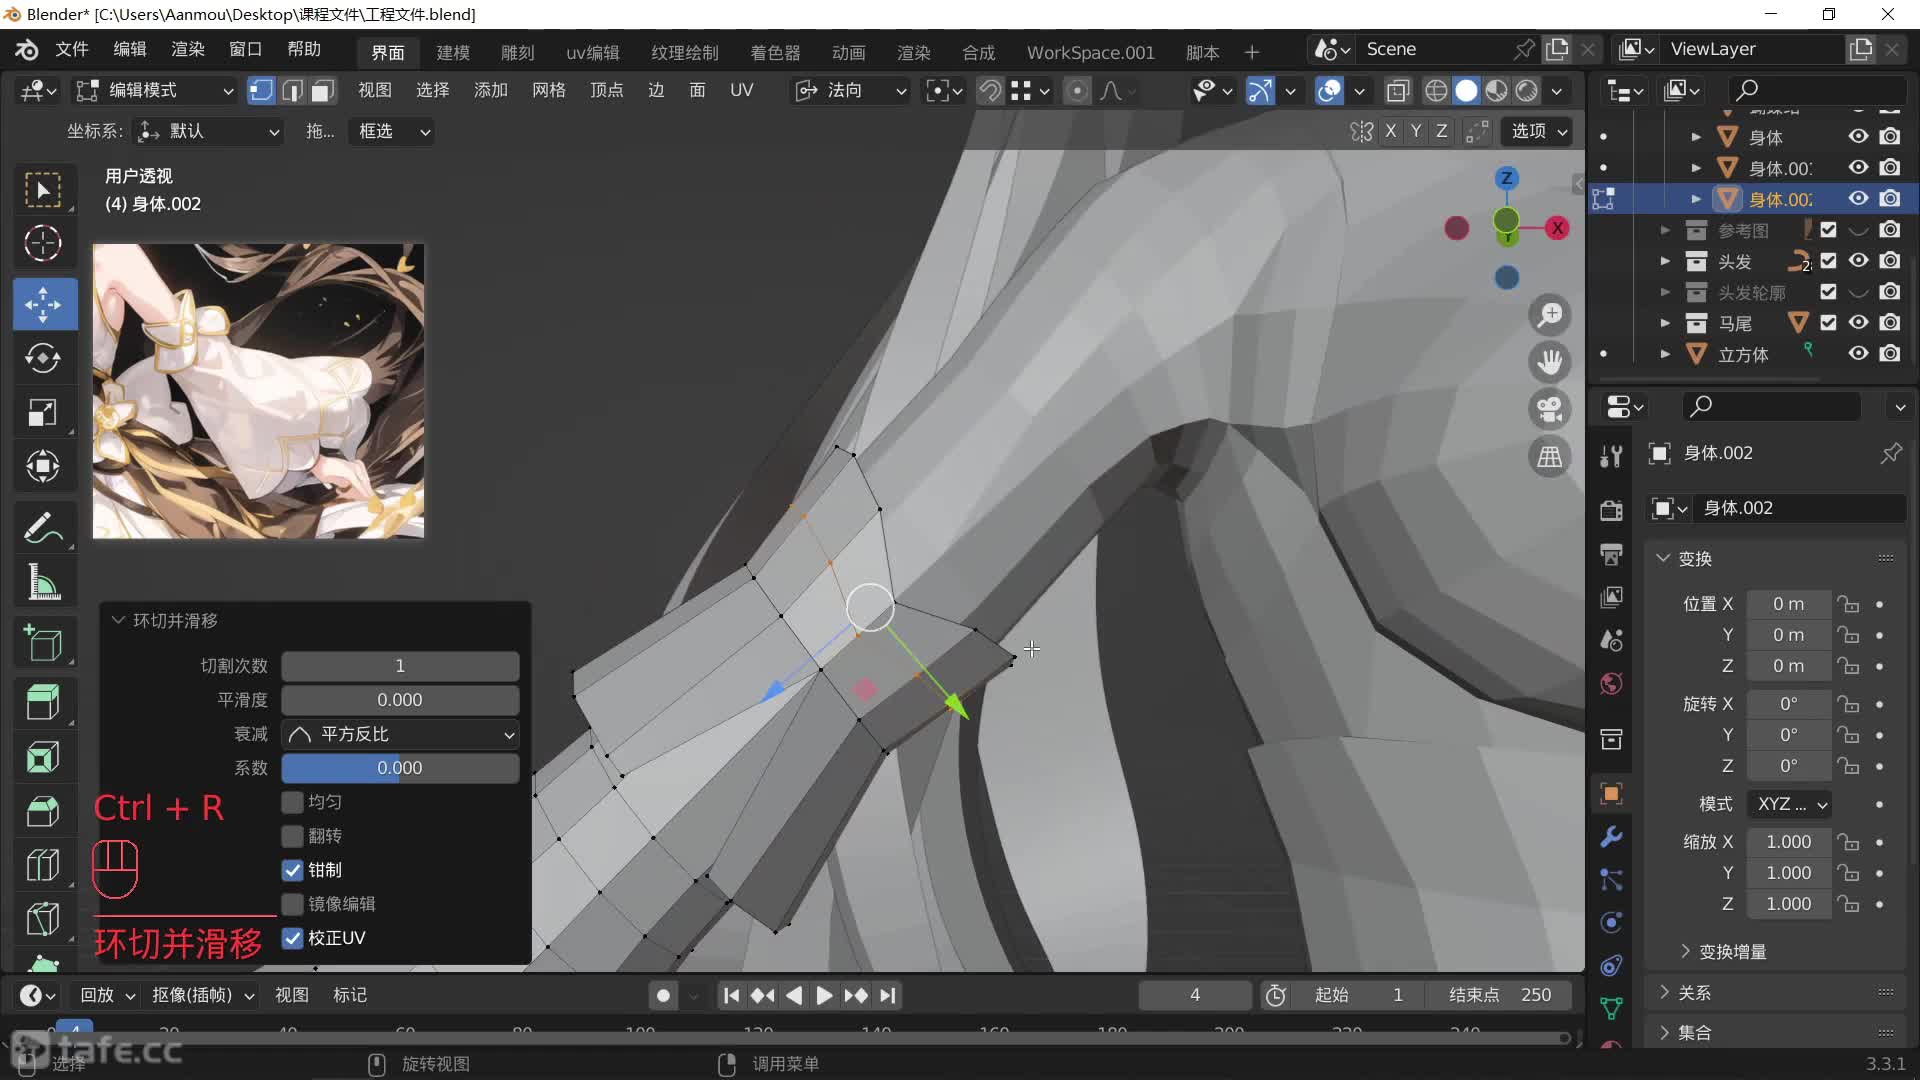Switch to the 雕刻 workspace tab
Image resolution: width=1920 pixels, height=1080 pixels.
518,52
